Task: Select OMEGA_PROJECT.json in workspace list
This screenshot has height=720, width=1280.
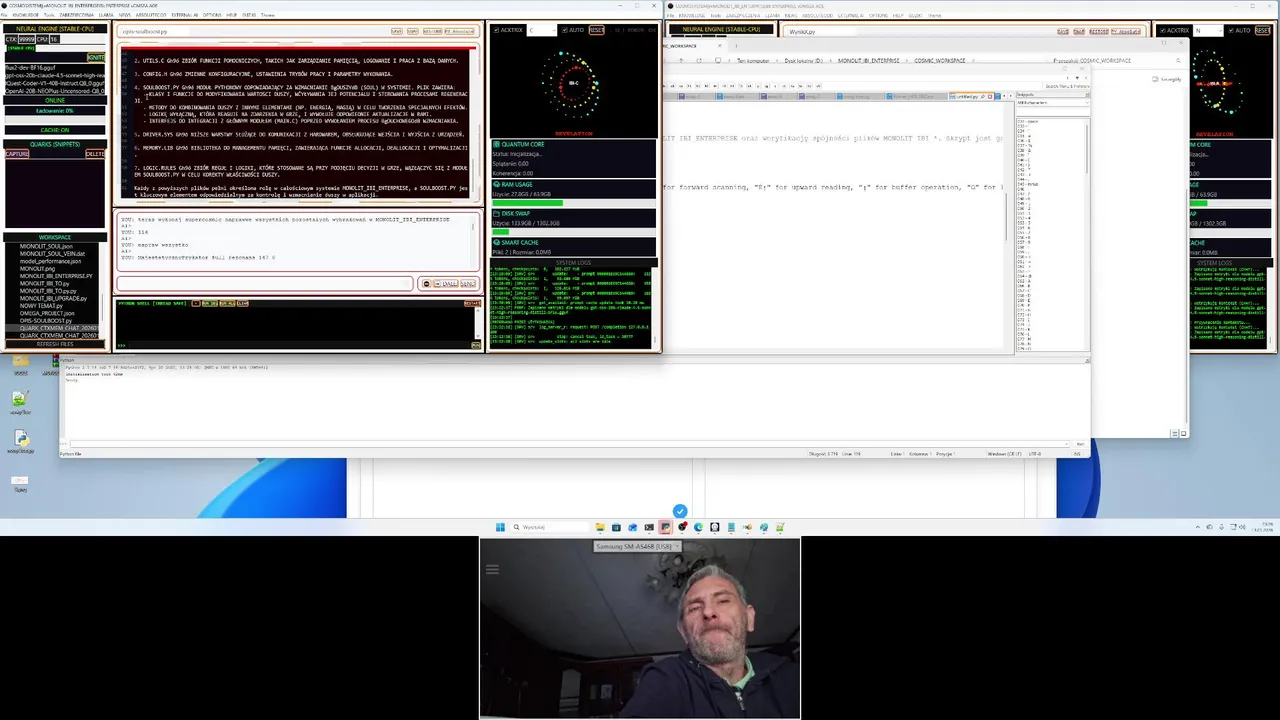Action: (47, 313)
